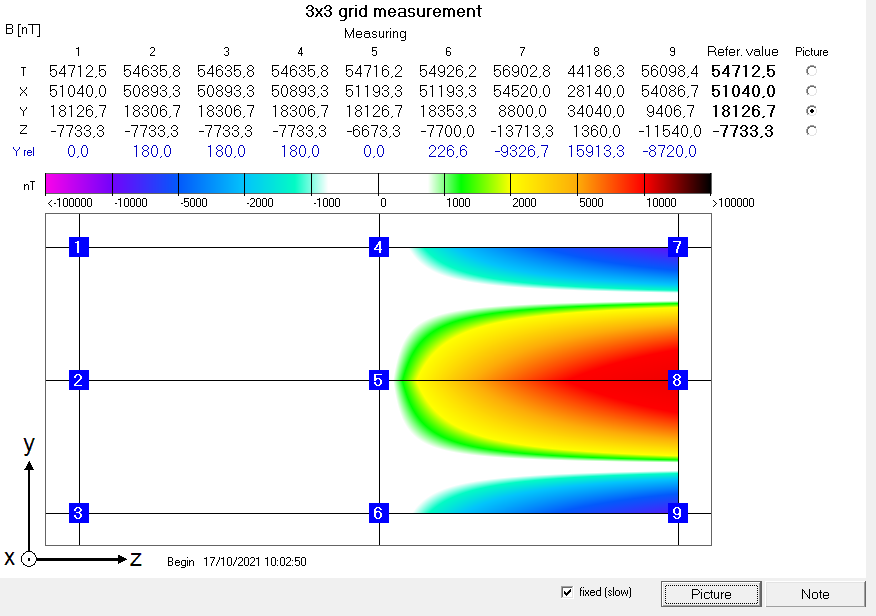Click Y value 18353,3
This screenshot has width=876, height=616.
(447, 111)
